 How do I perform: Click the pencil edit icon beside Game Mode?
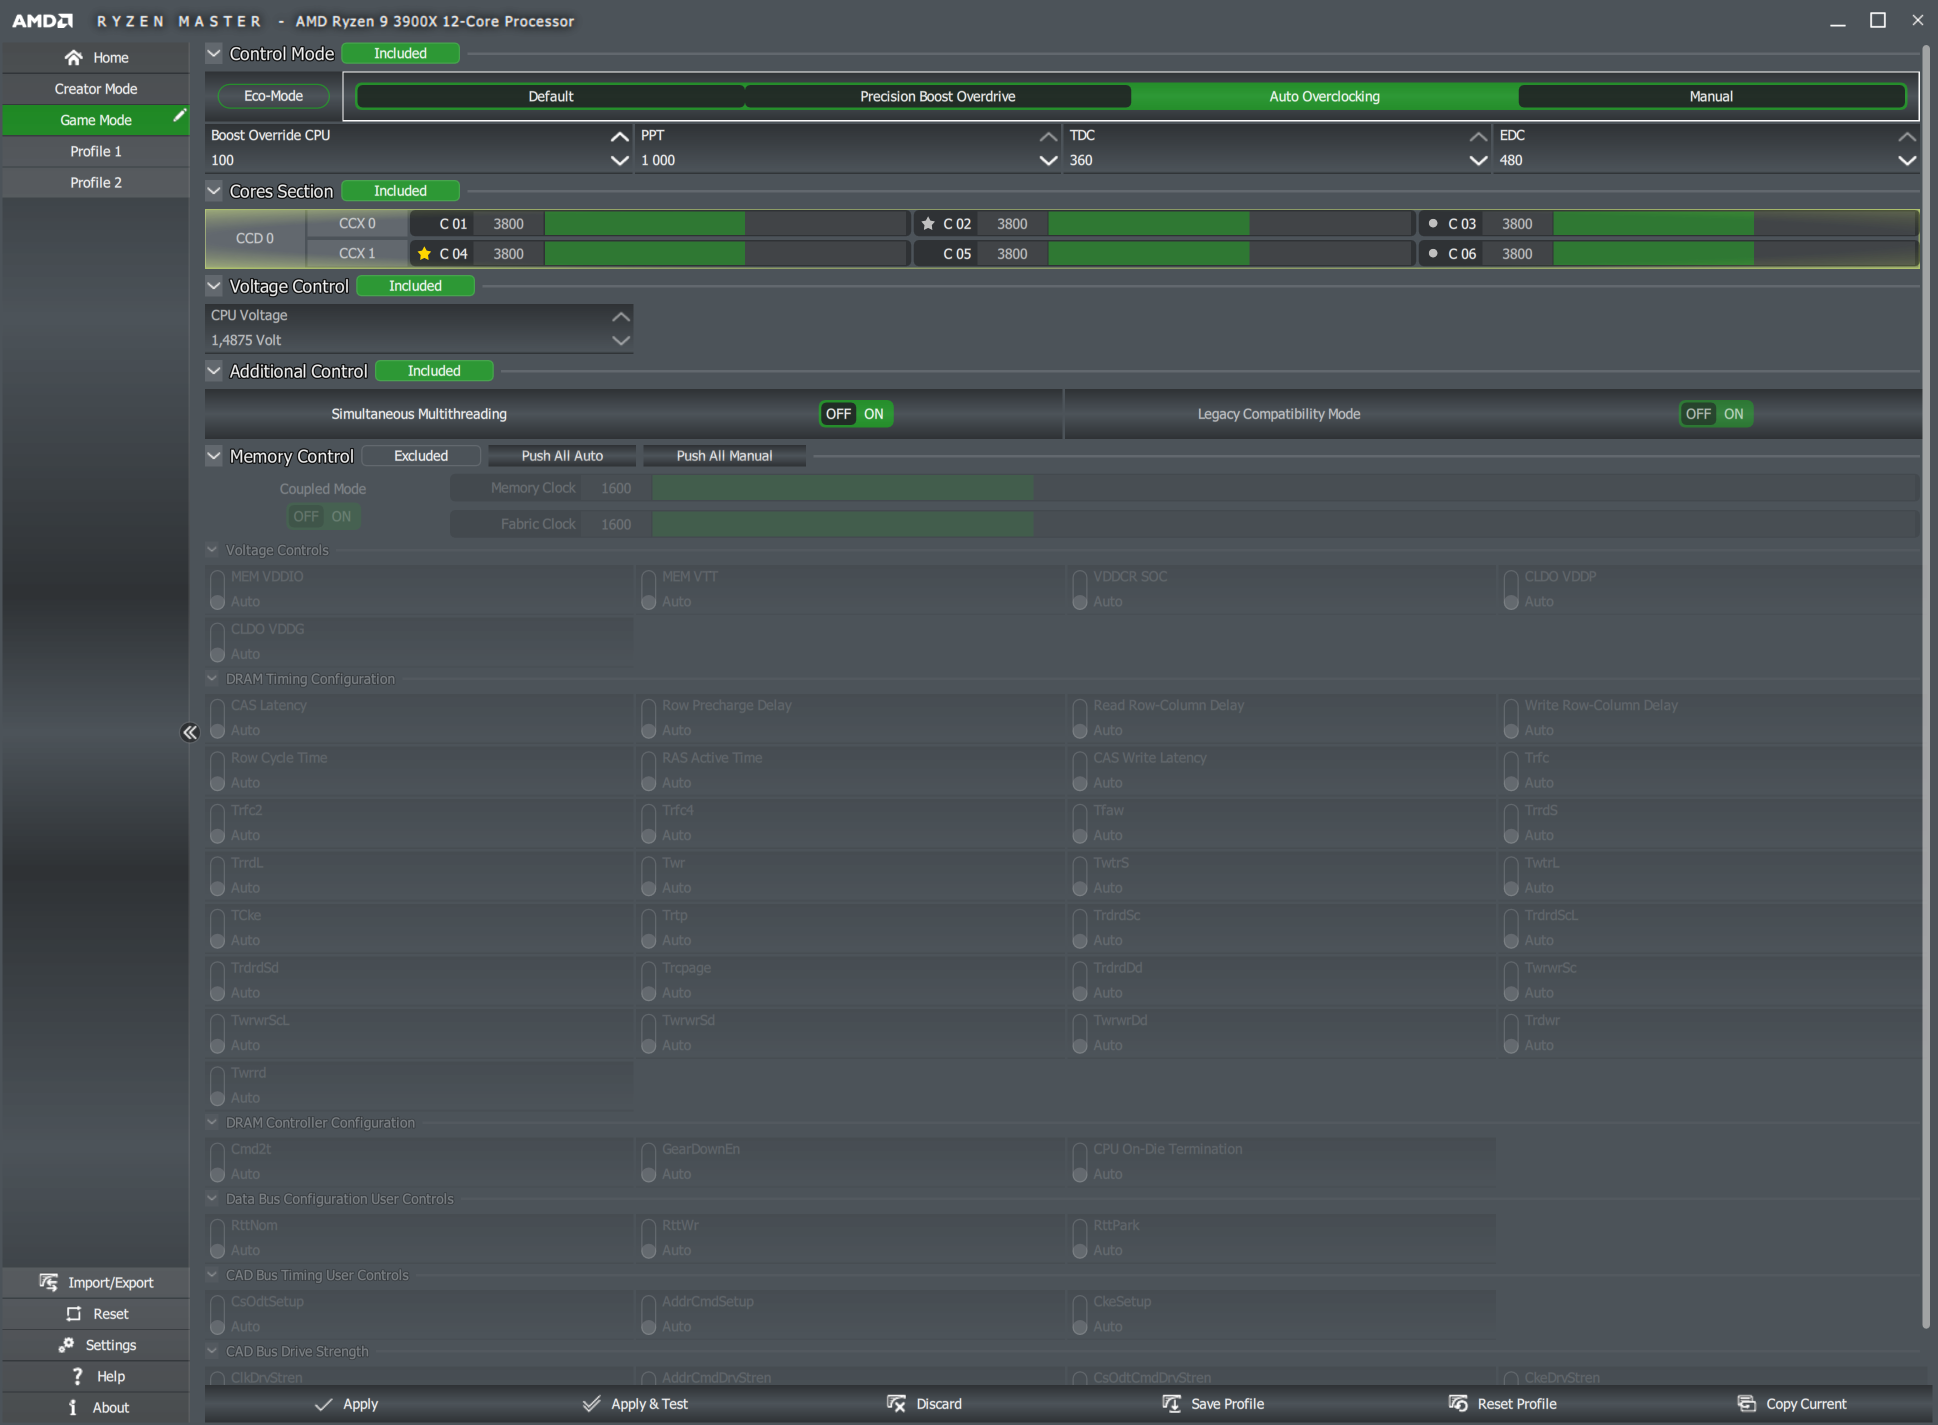179,116
